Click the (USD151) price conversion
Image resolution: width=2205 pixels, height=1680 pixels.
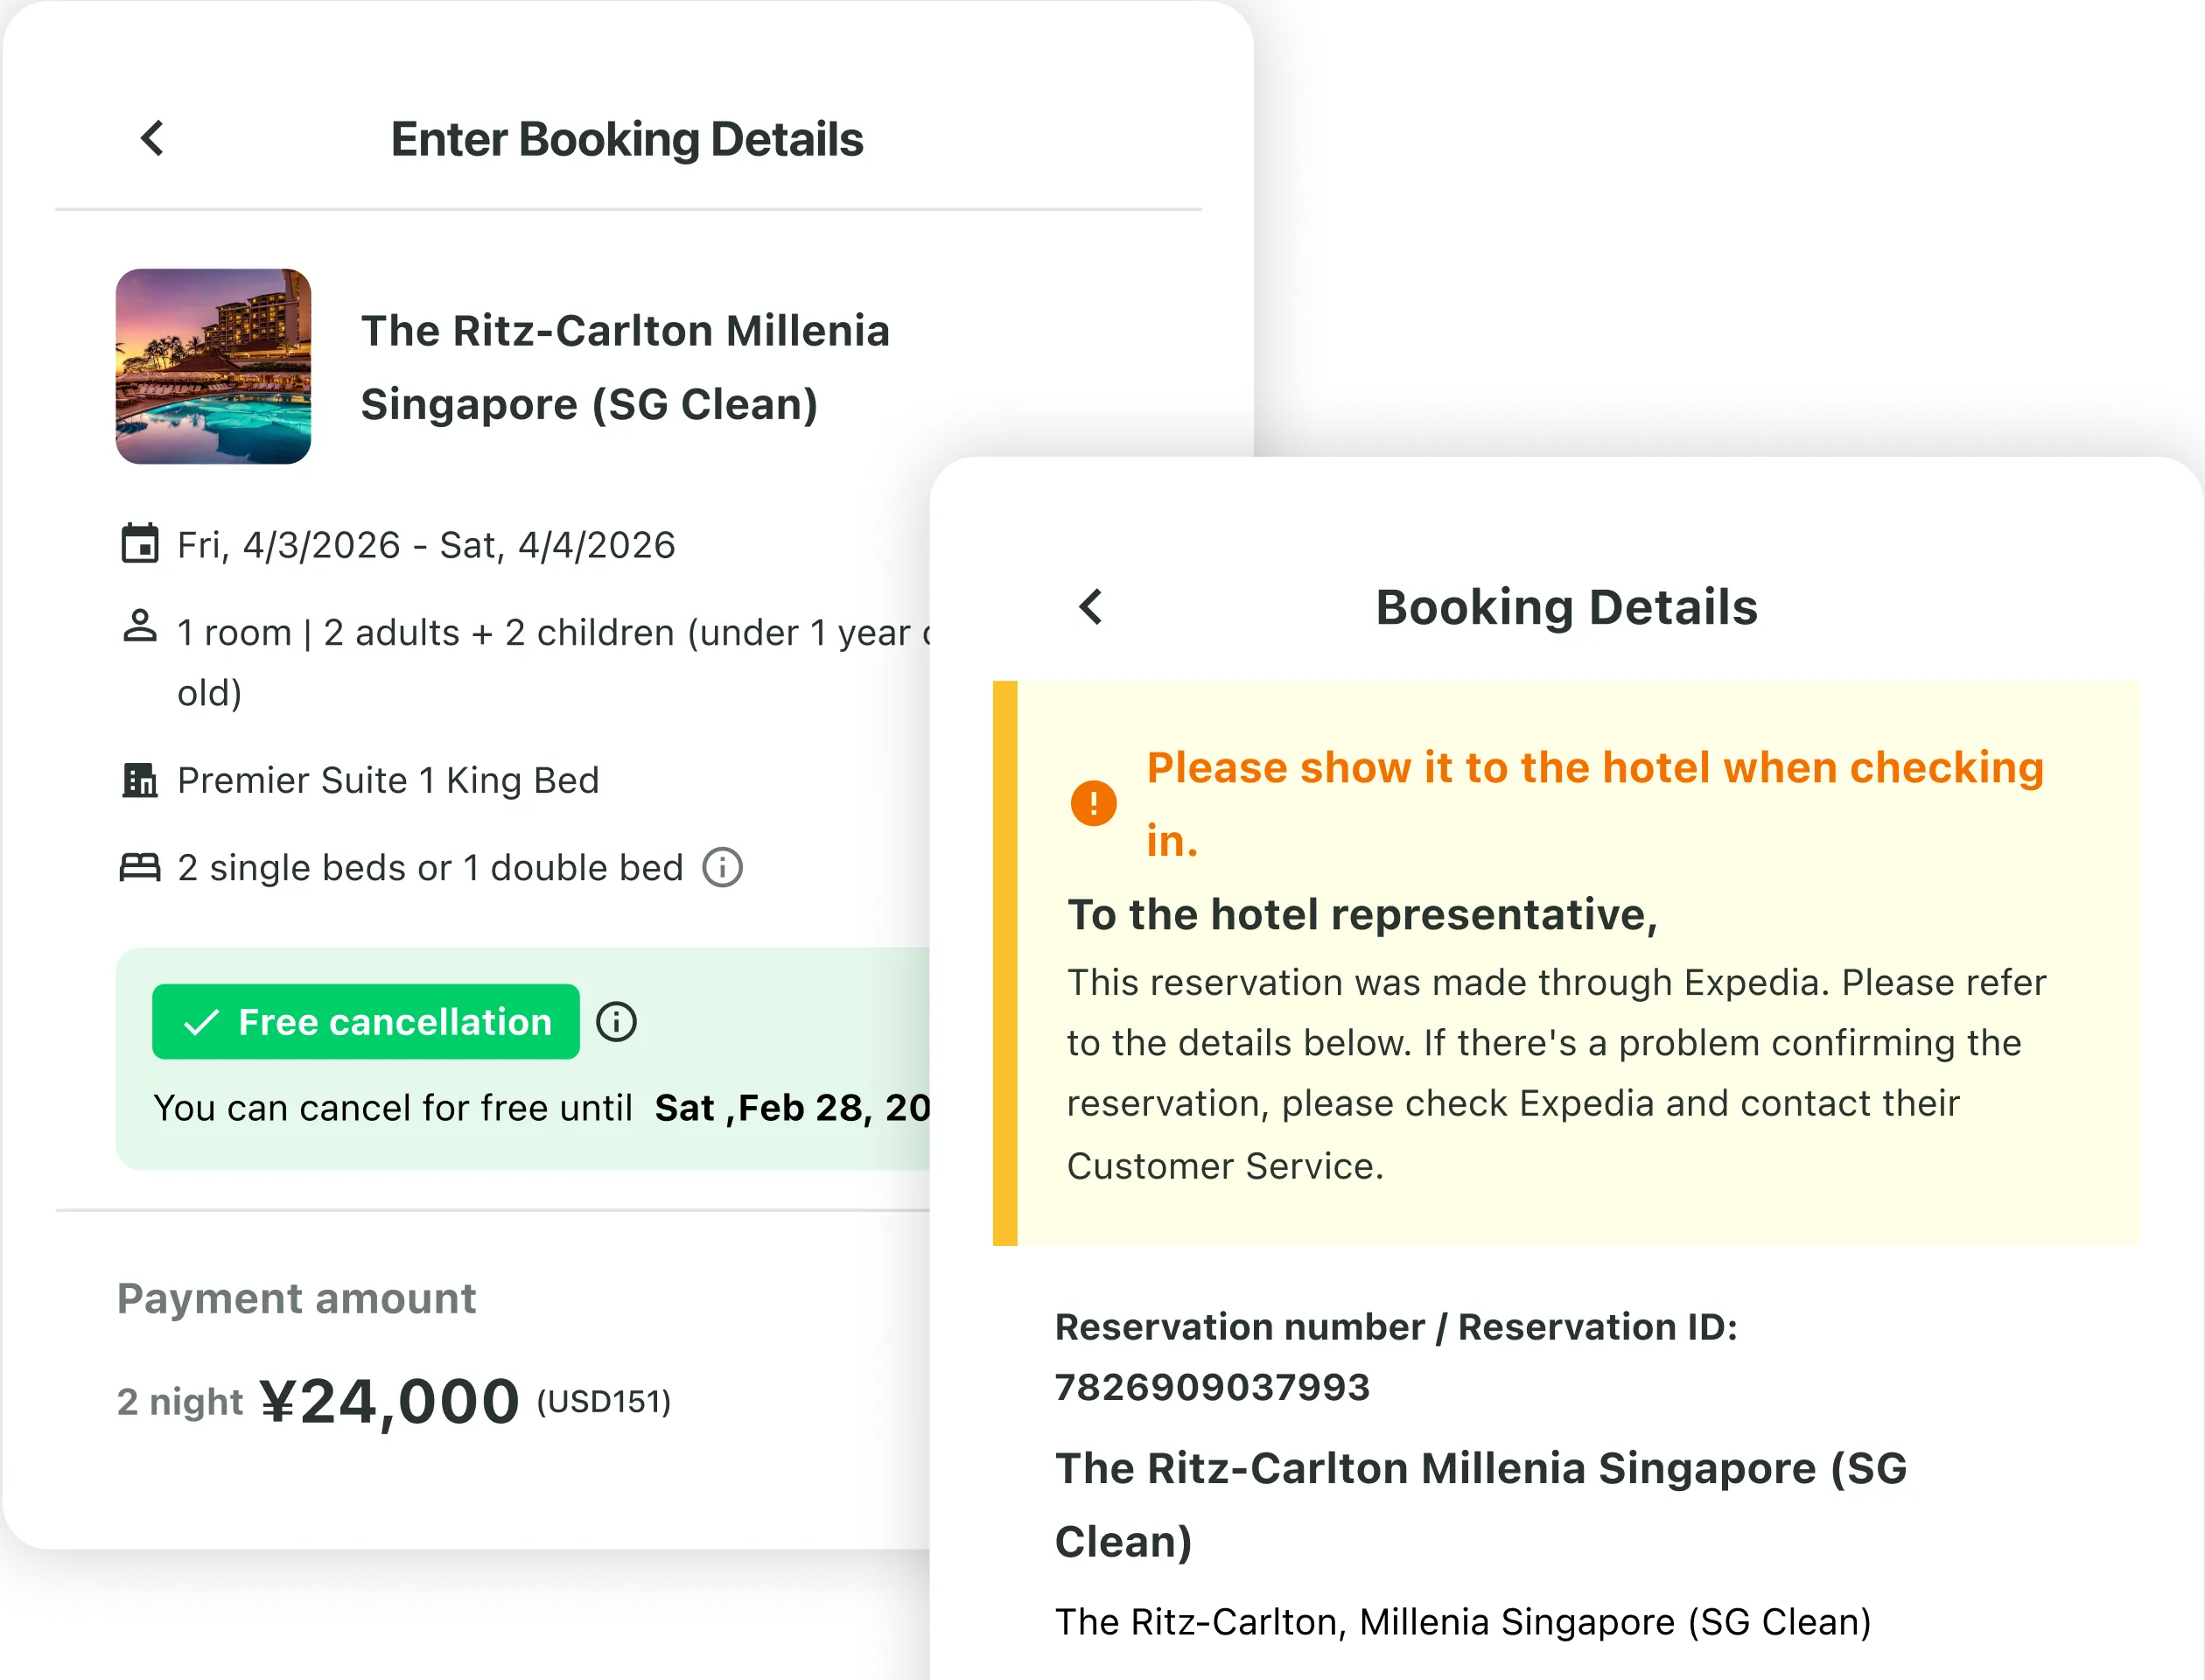604,1401
